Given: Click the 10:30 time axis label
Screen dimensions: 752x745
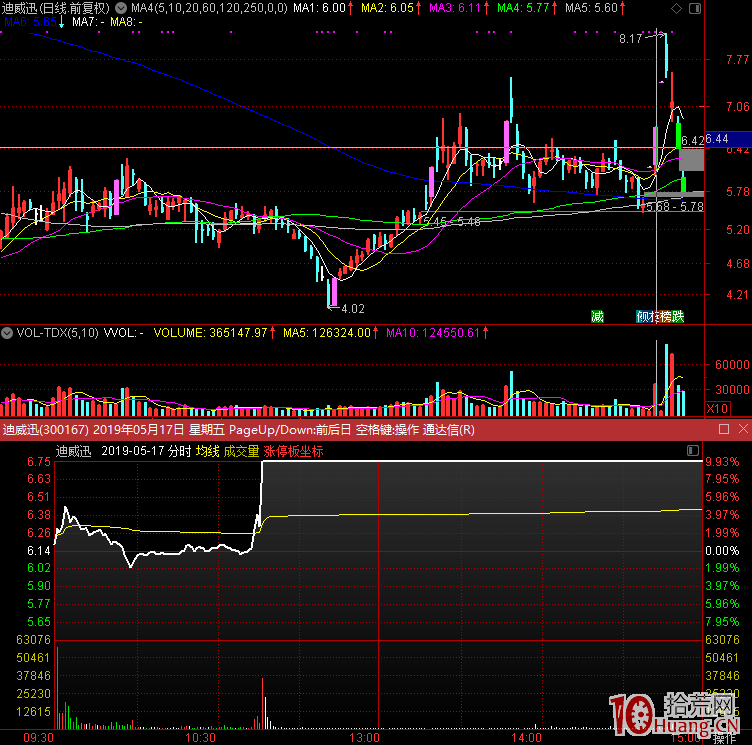Looking at the screenshot, I should coord(200,737).
